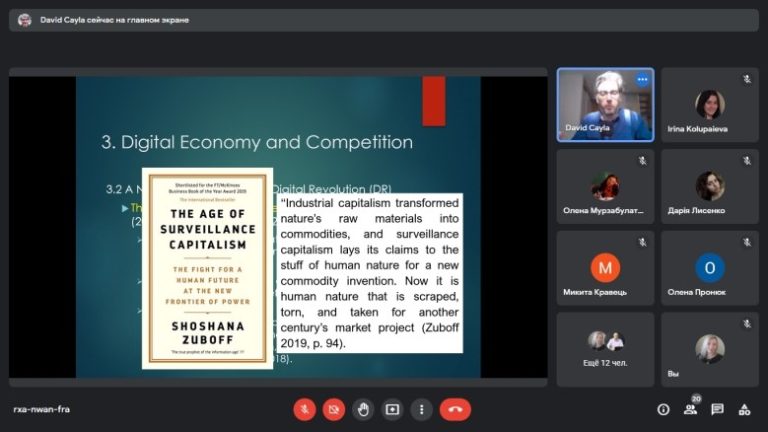Image resolution: width=768 pixels, height=432 pixels.
Task: Show the participants list icon
Action: point(690,410)
